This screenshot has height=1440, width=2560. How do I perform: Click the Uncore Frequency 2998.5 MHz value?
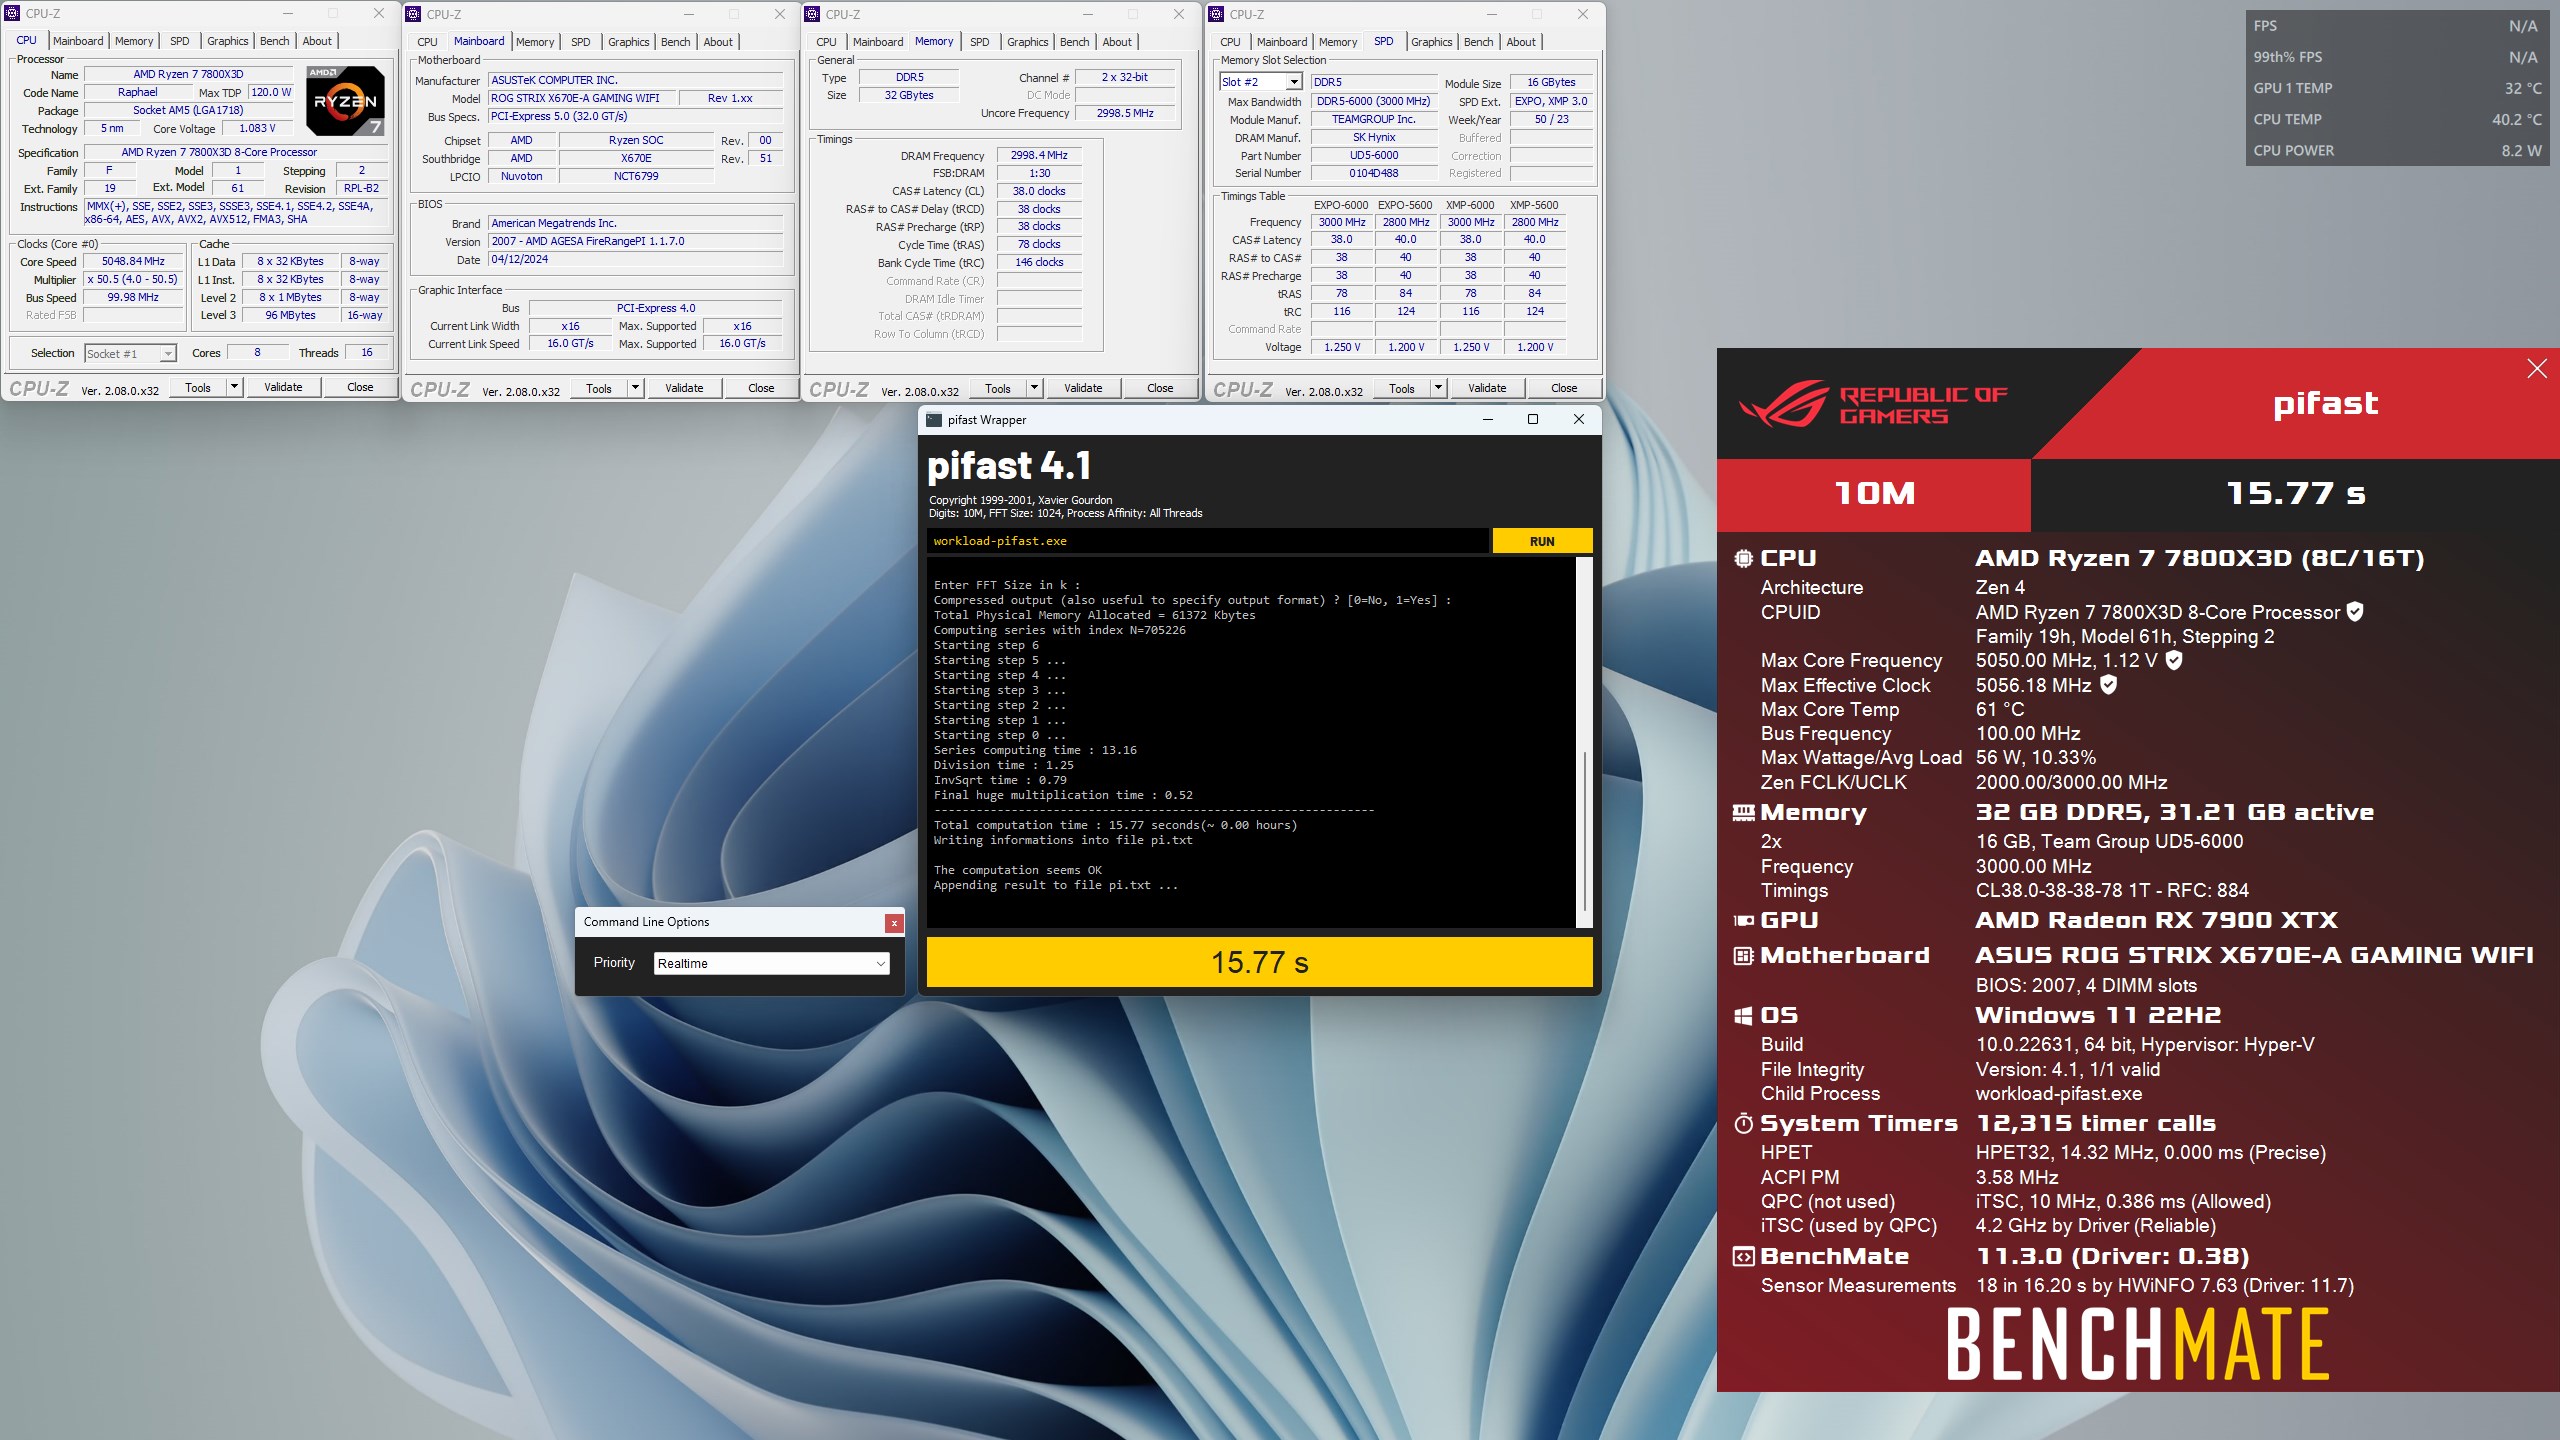point(1125,113)
